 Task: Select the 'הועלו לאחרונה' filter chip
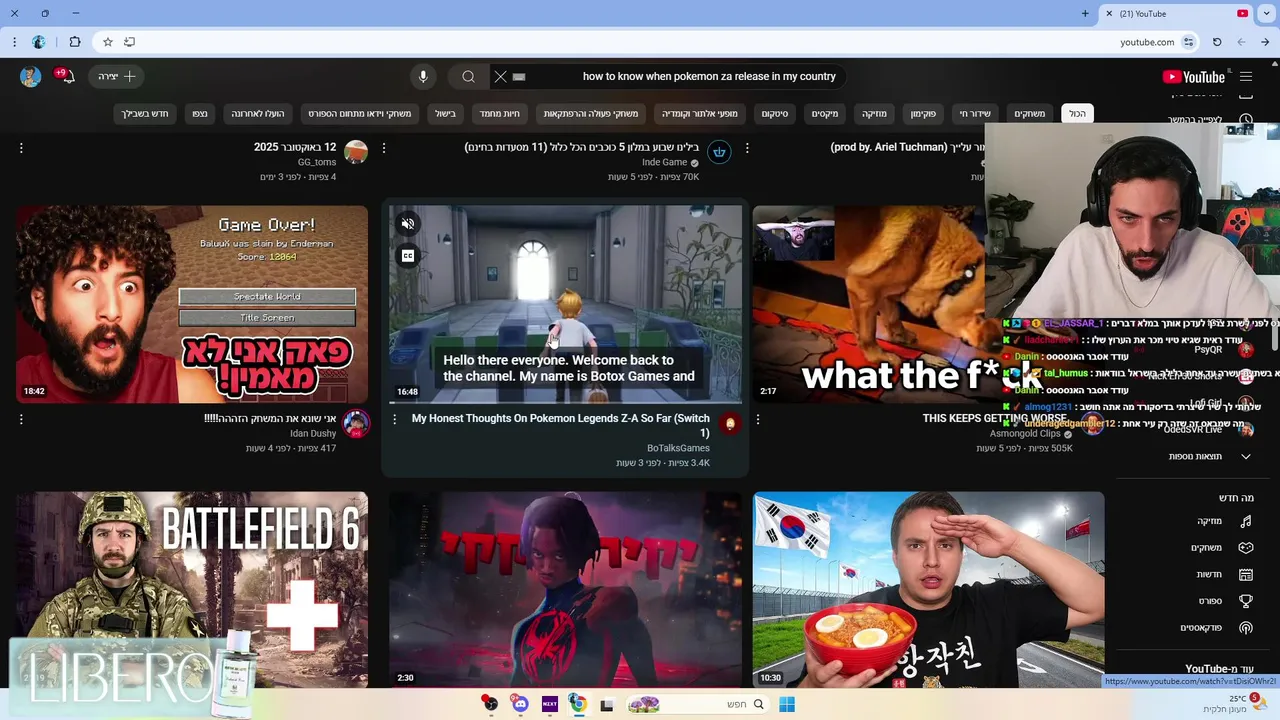click(x=258, y=114)
